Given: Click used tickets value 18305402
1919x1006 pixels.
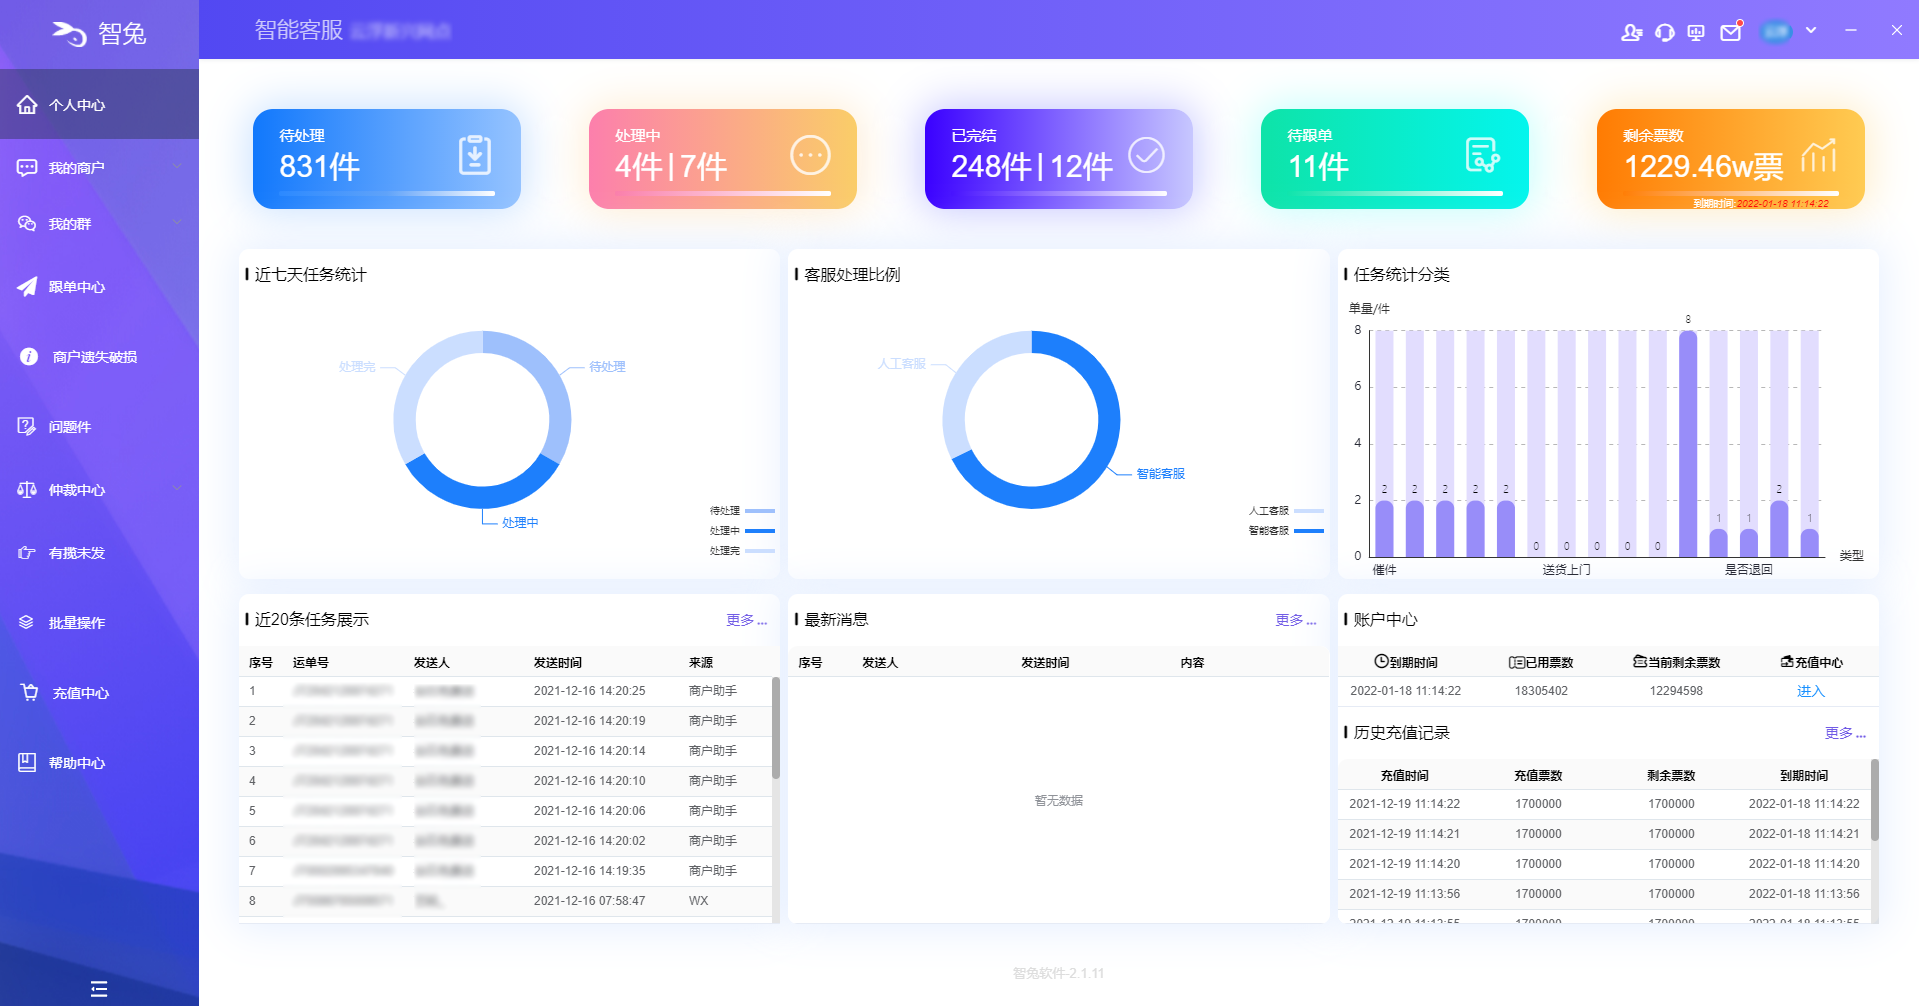Looking at the screenshot, I should point(1541,691).
